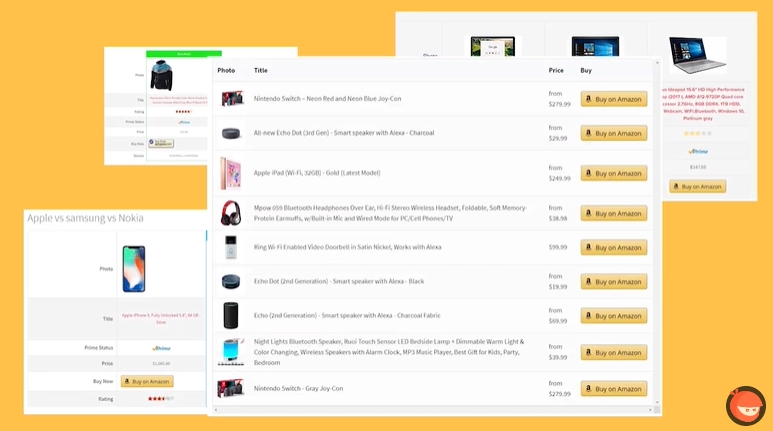
Task: Click Buy on Amazon for Apple iPad
Action: pyautogui.click(x=614, y=173)
